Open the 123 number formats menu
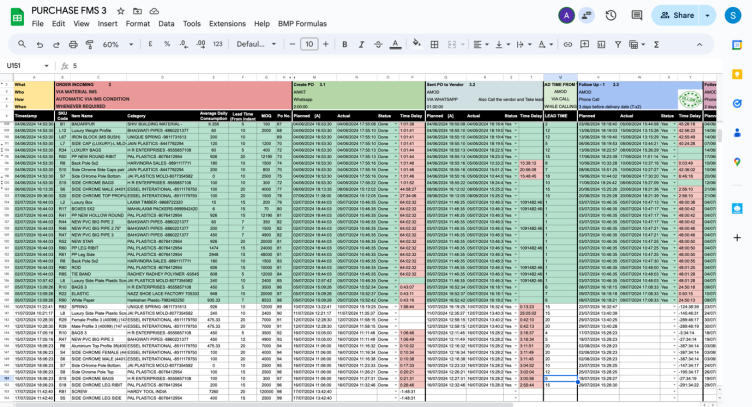The width and height of the screenshot is (752, 407). 218,44
